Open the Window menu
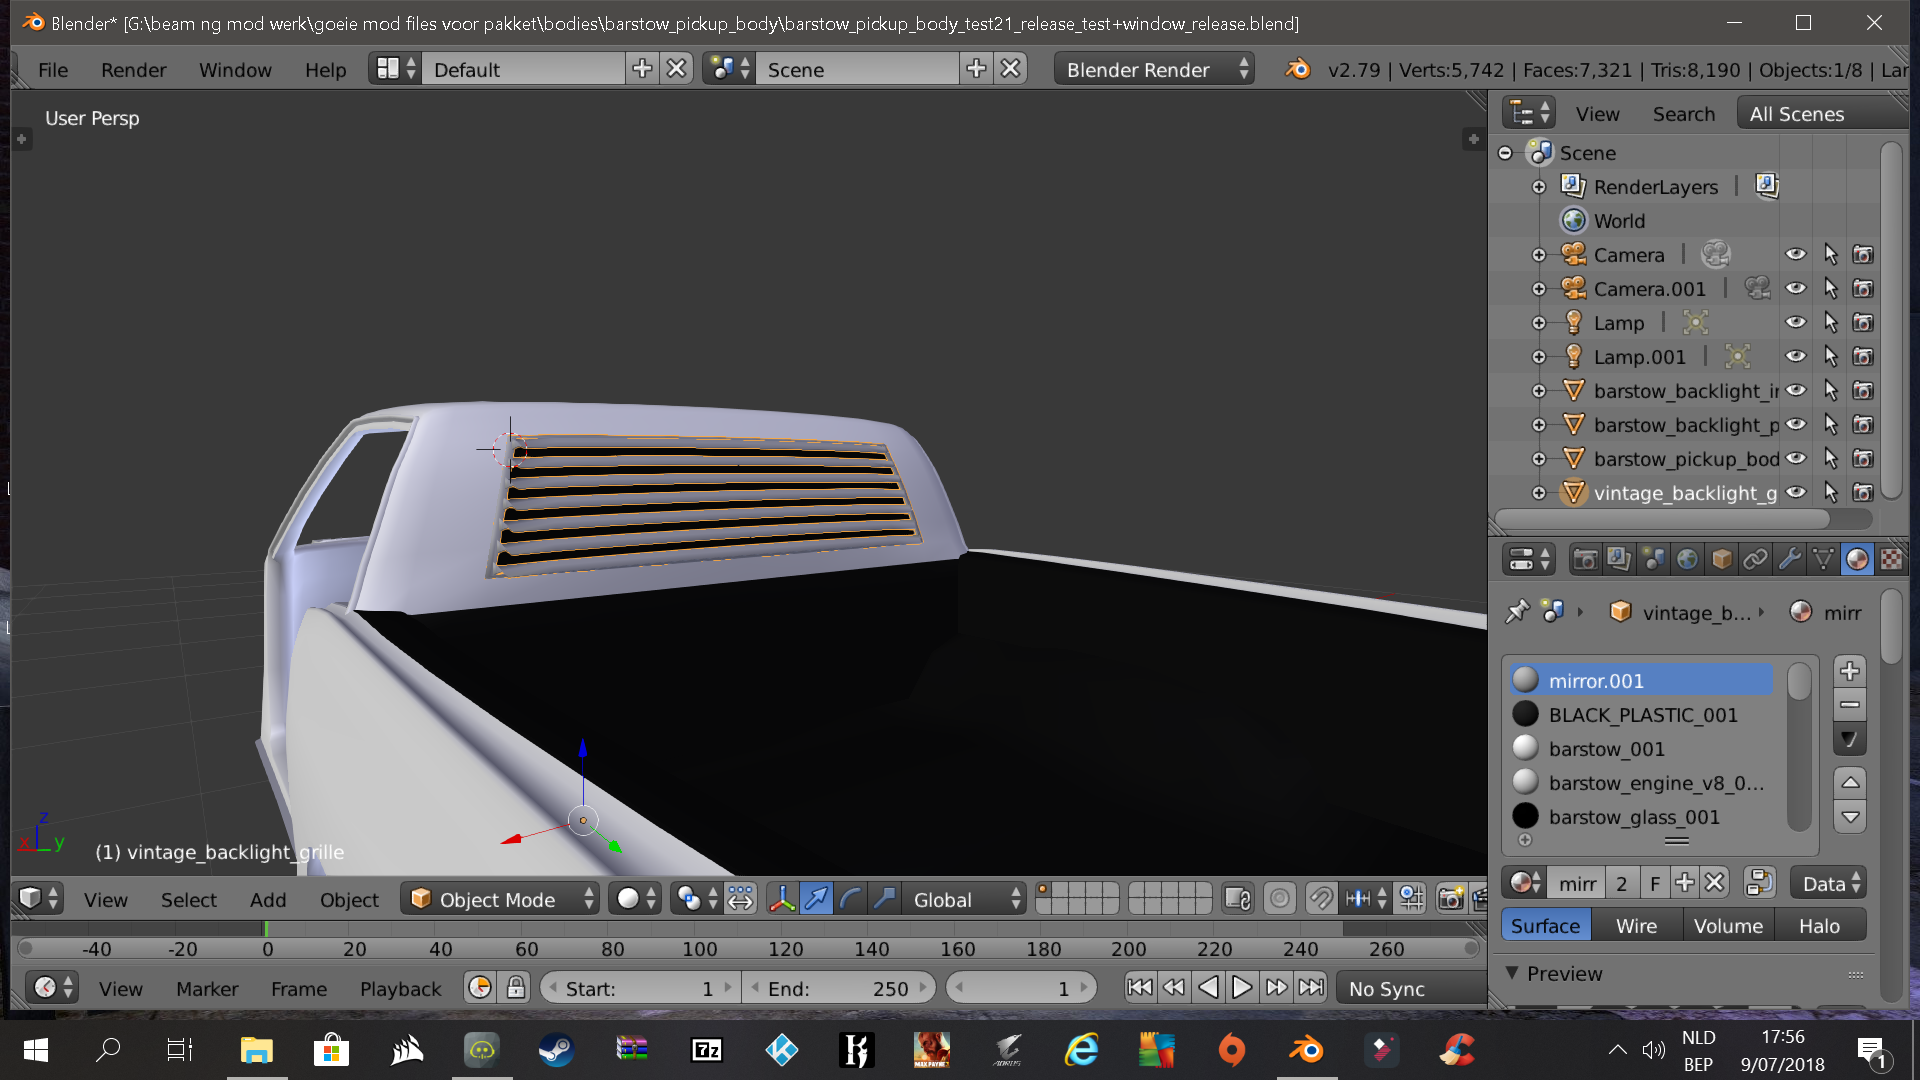The height and width of the screenshot is (1080, 1920). click(235, 69)
